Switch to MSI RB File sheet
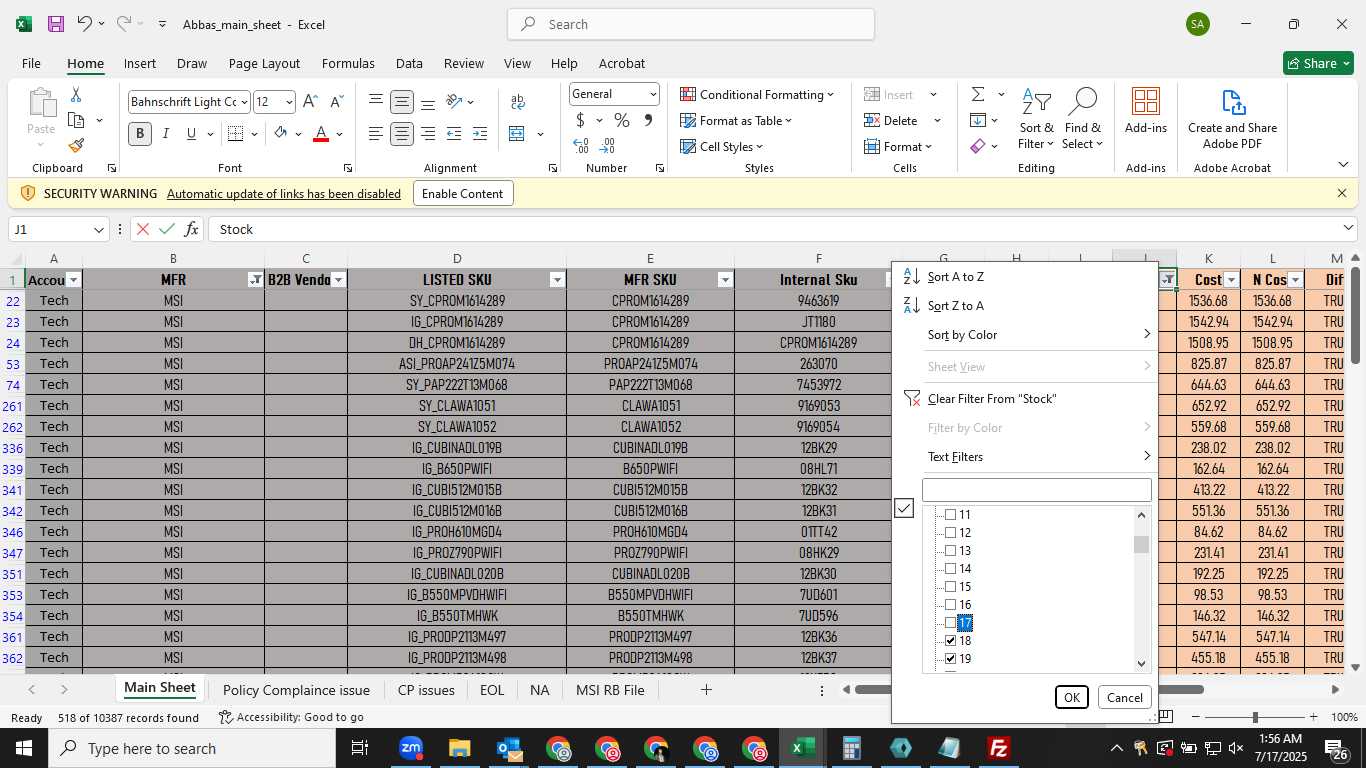 610,690
